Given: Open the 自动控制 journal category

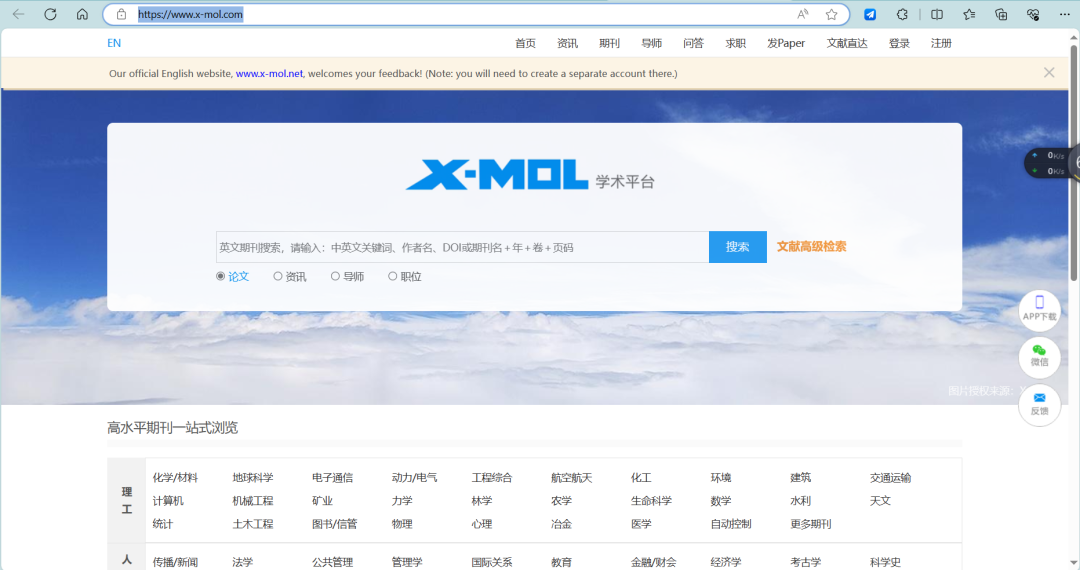Looking at the screenshot, I should (x=731, y=525).
